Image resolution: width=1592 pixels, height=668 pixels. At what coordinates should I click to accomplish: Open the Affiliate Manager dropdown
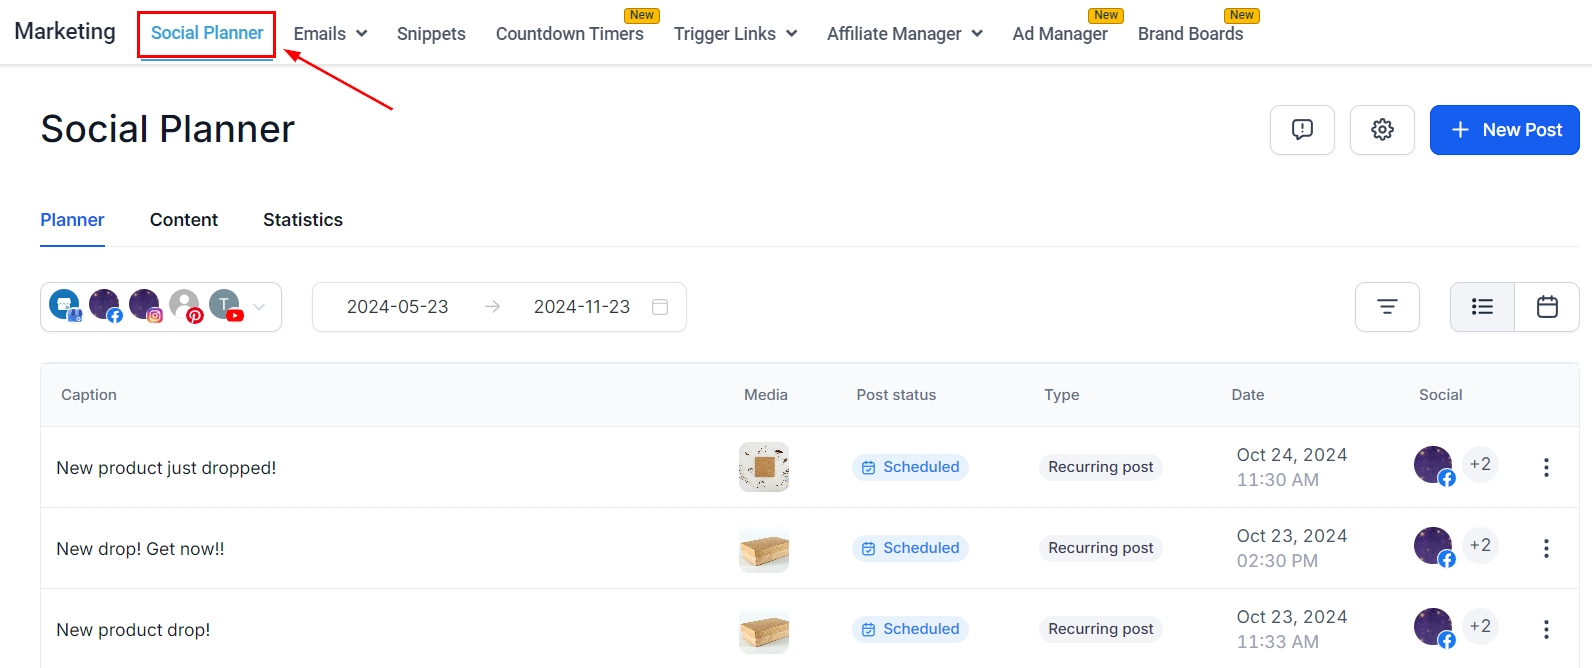(904, 34)
